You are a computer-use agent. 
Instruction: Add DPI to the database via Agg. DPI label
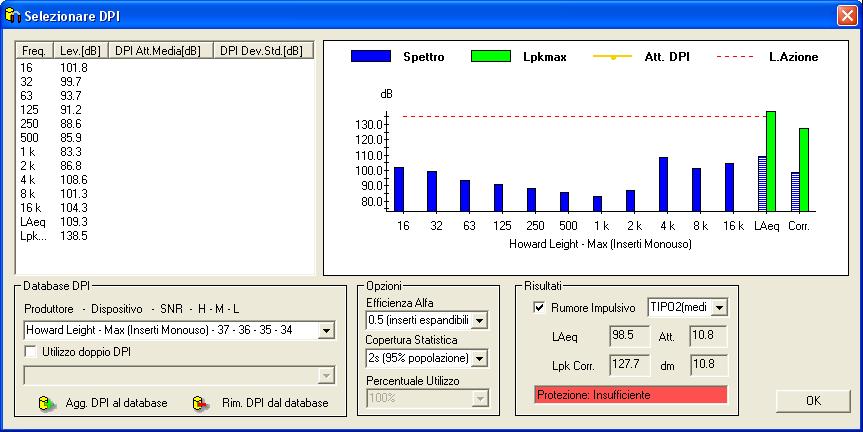pyautogui.click(x=116, y=403)
